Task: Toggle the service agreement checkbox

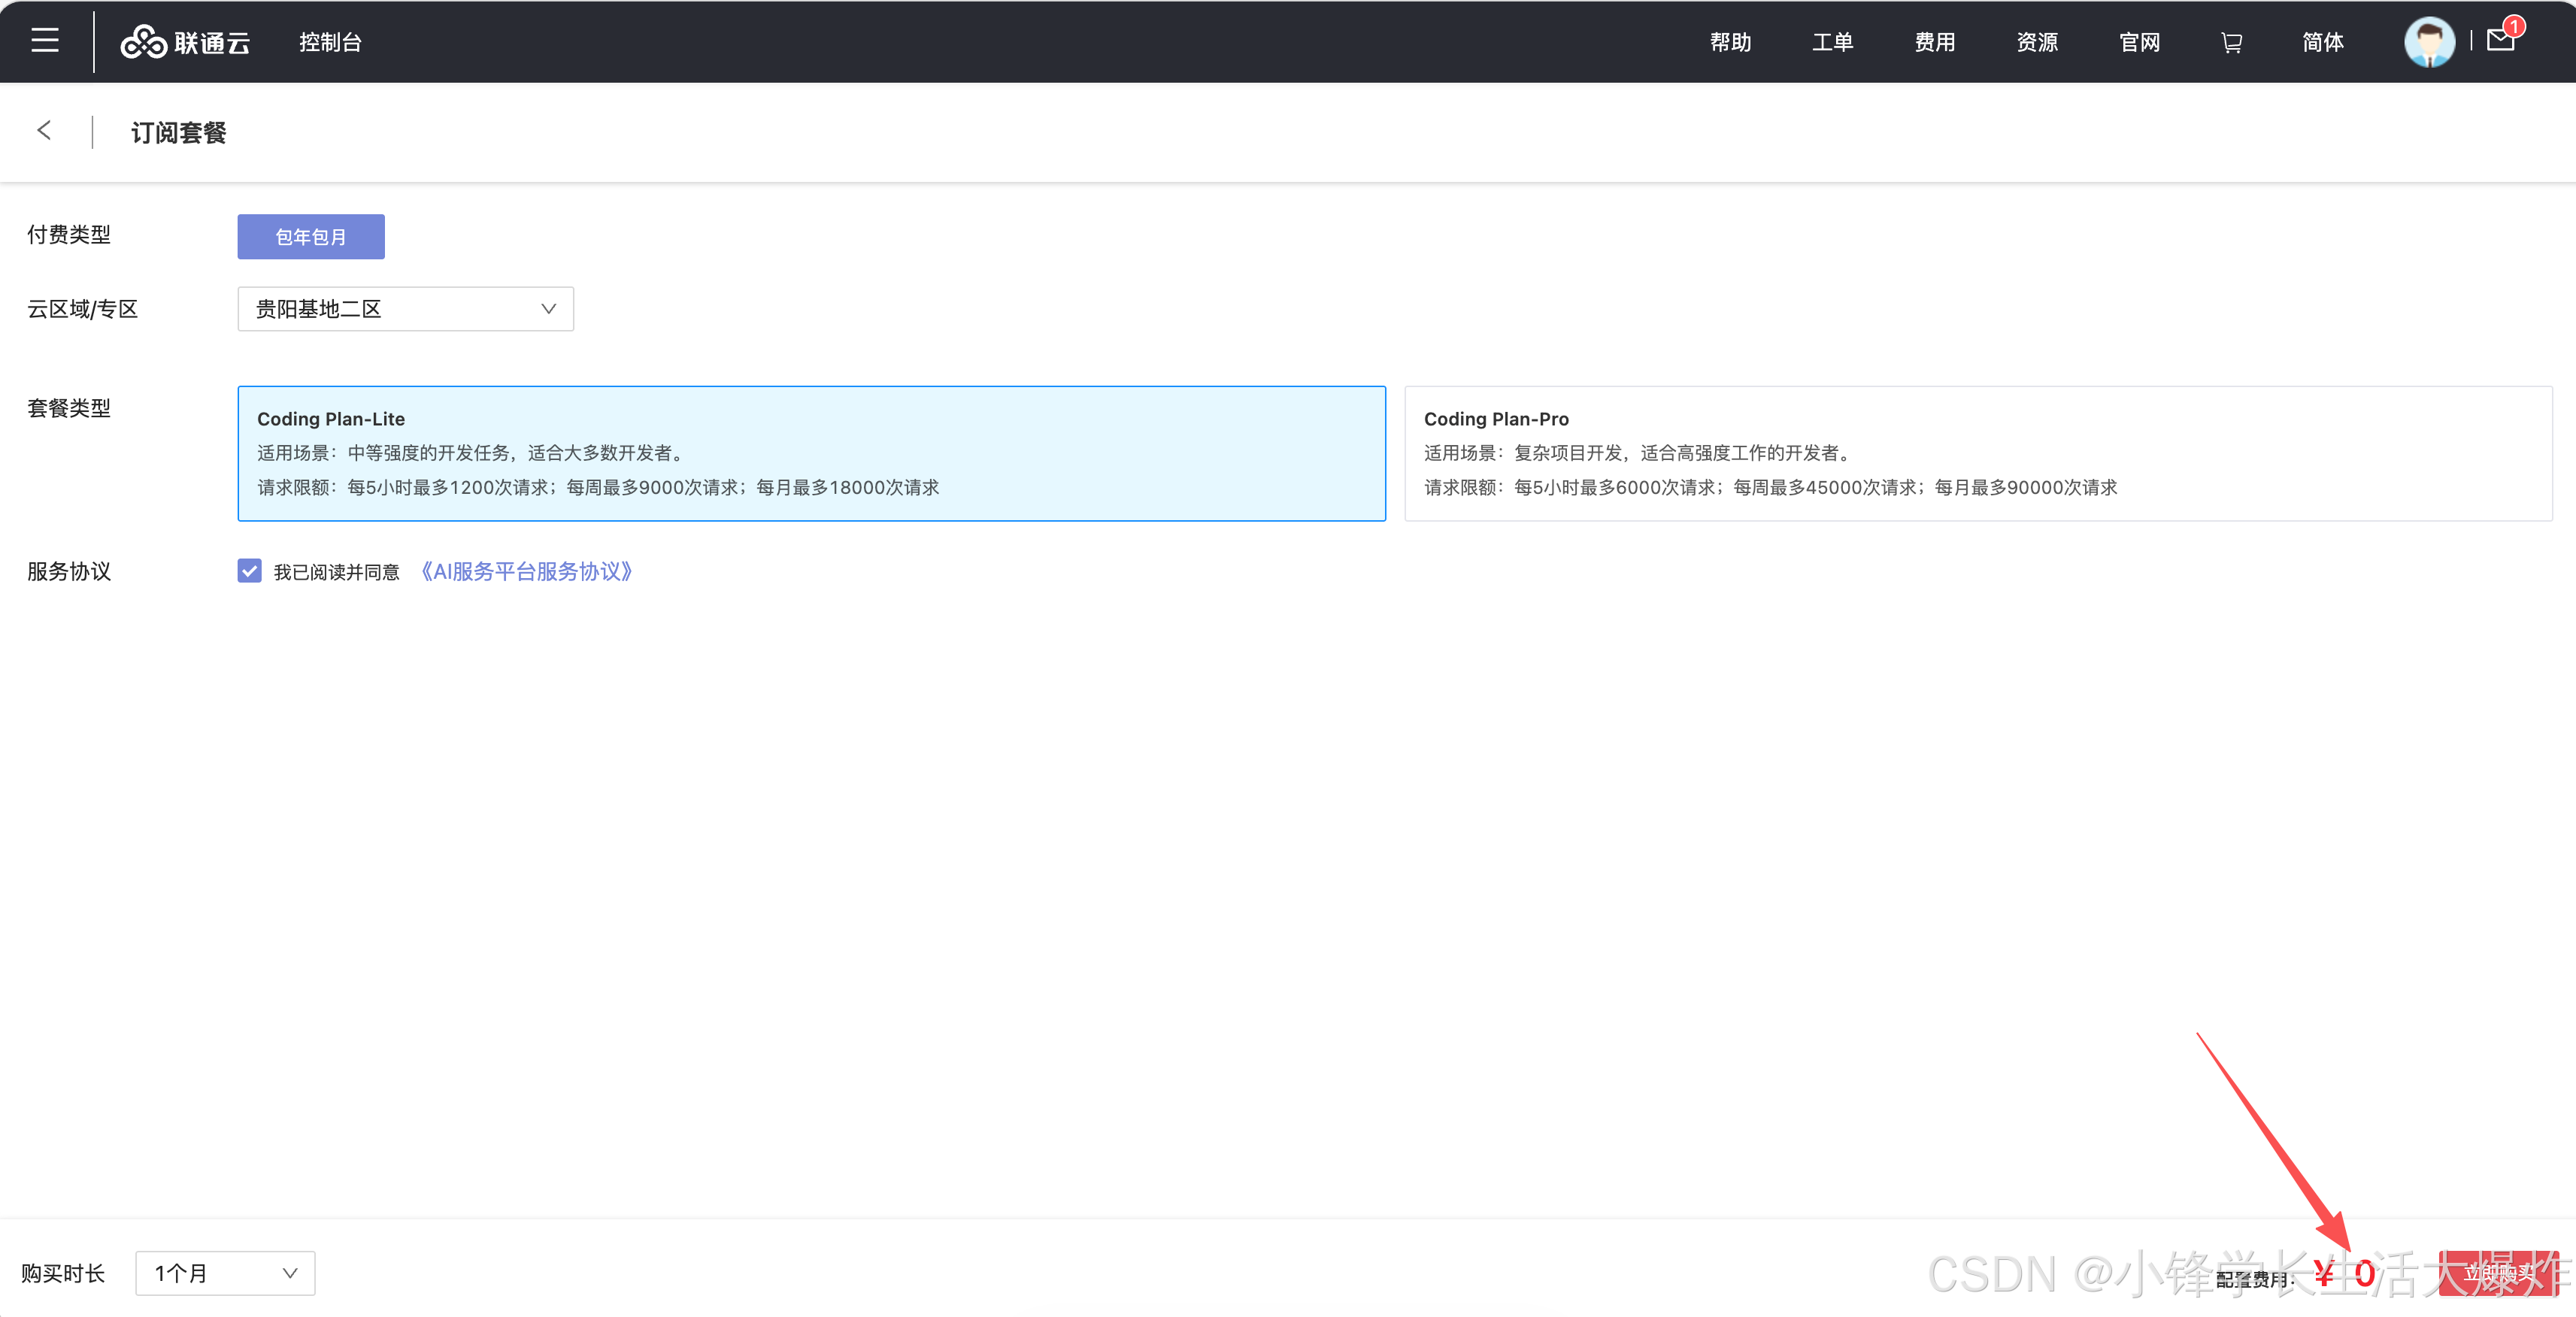Action: [250, 571]
